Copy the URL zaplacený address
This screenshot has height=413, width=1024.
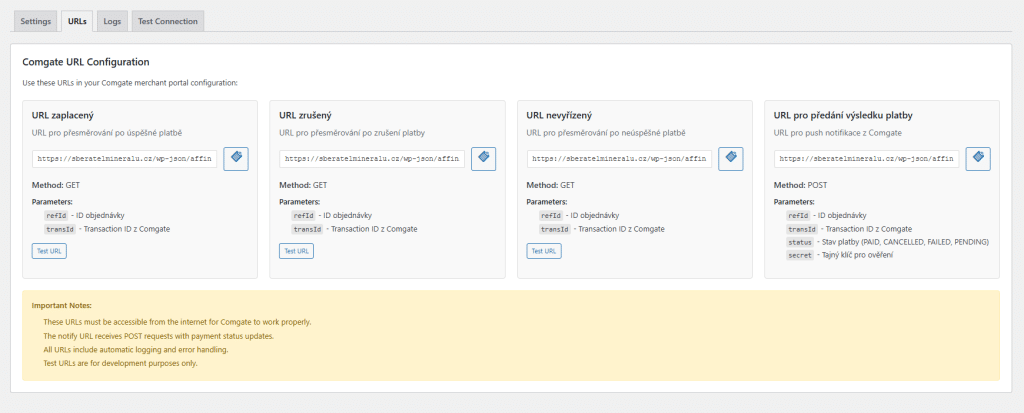(x=236, y=159)
